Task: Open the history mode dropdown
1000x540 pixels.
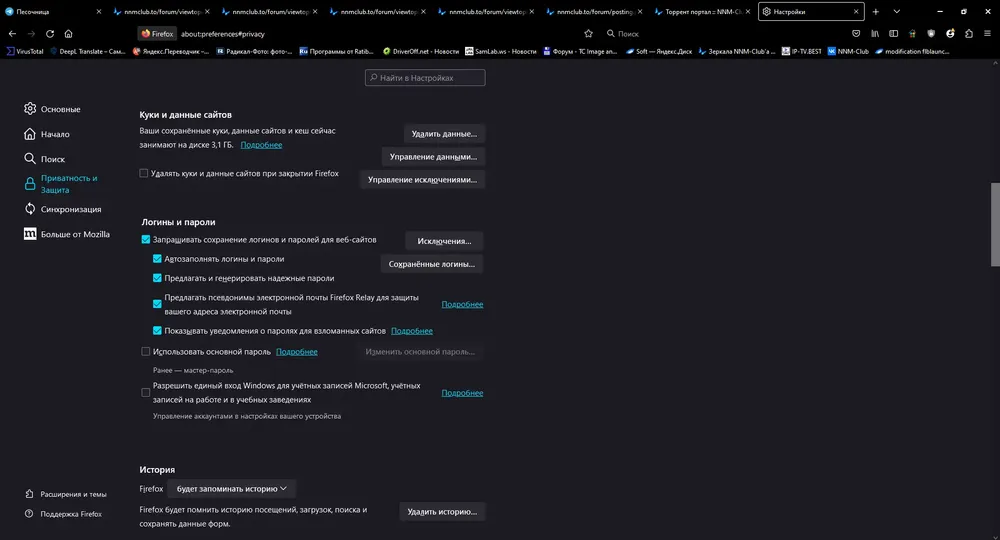Action: tap(232, 488)
